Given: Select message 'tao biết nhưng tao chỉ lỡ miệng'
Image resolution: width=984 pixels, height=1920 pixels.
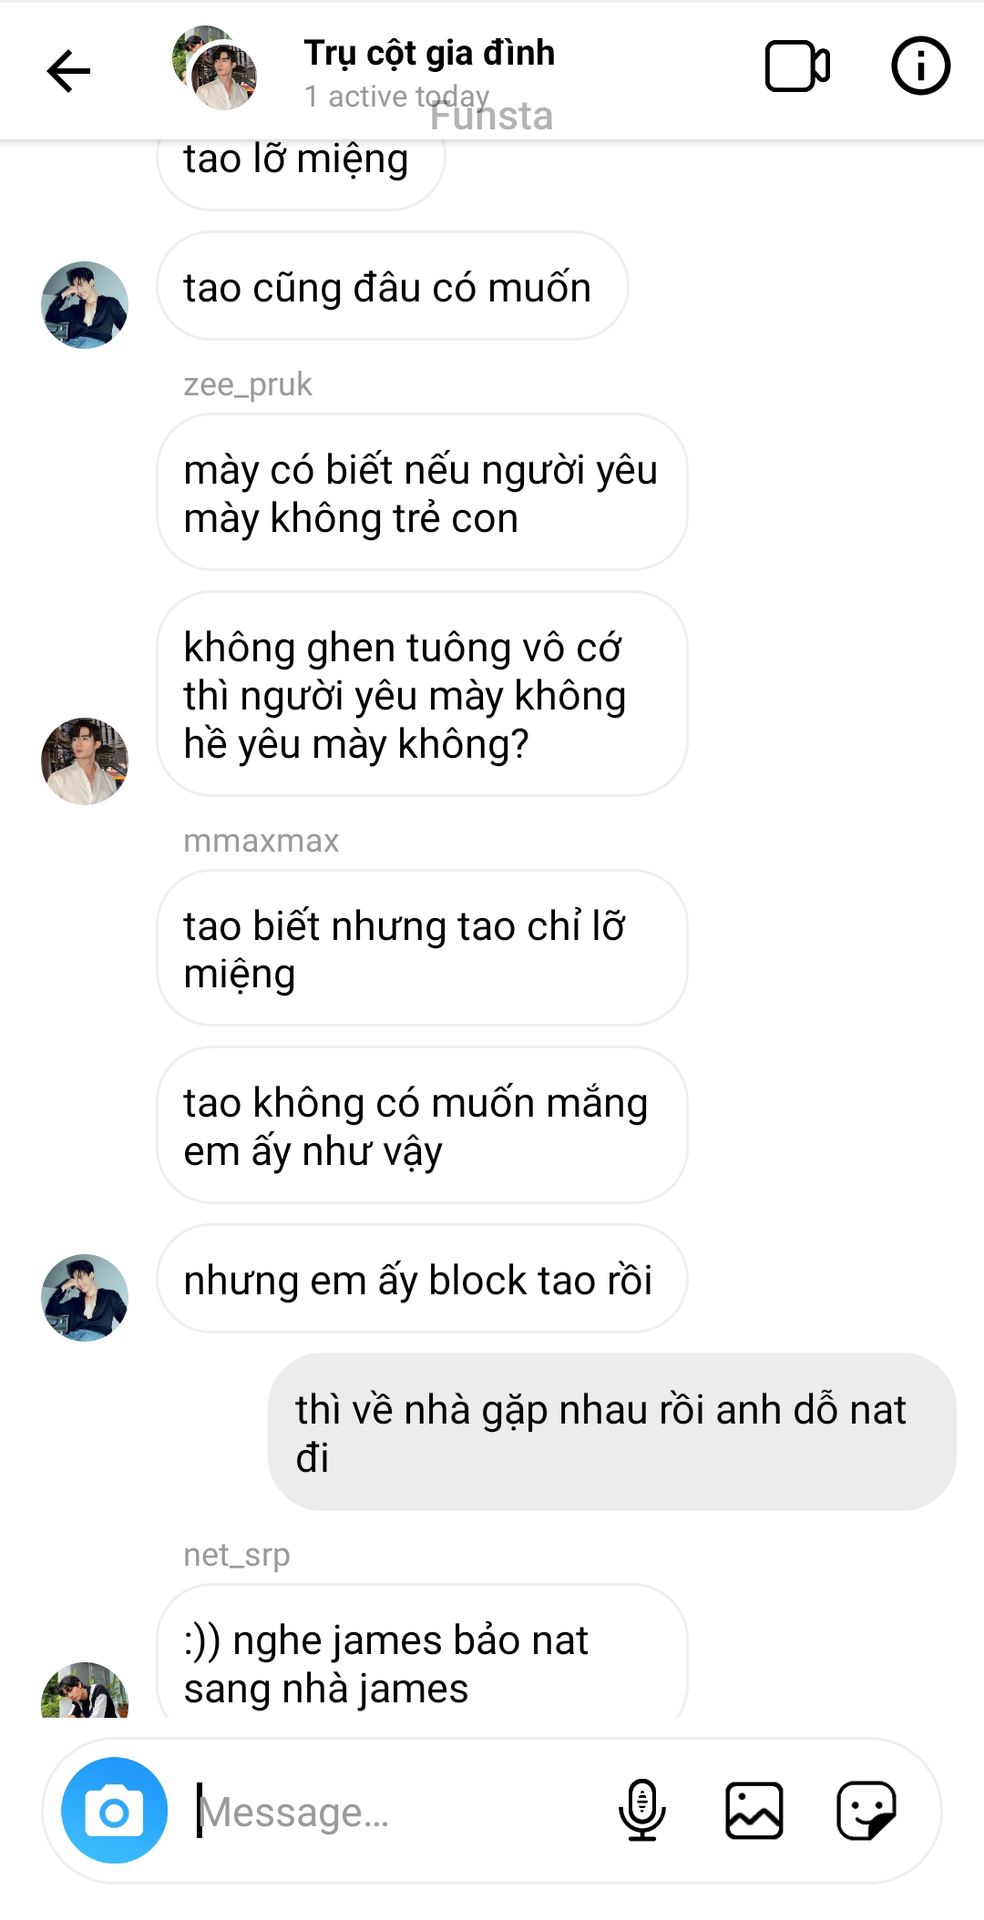Looking at the screenshot, I should click(422, 948).
